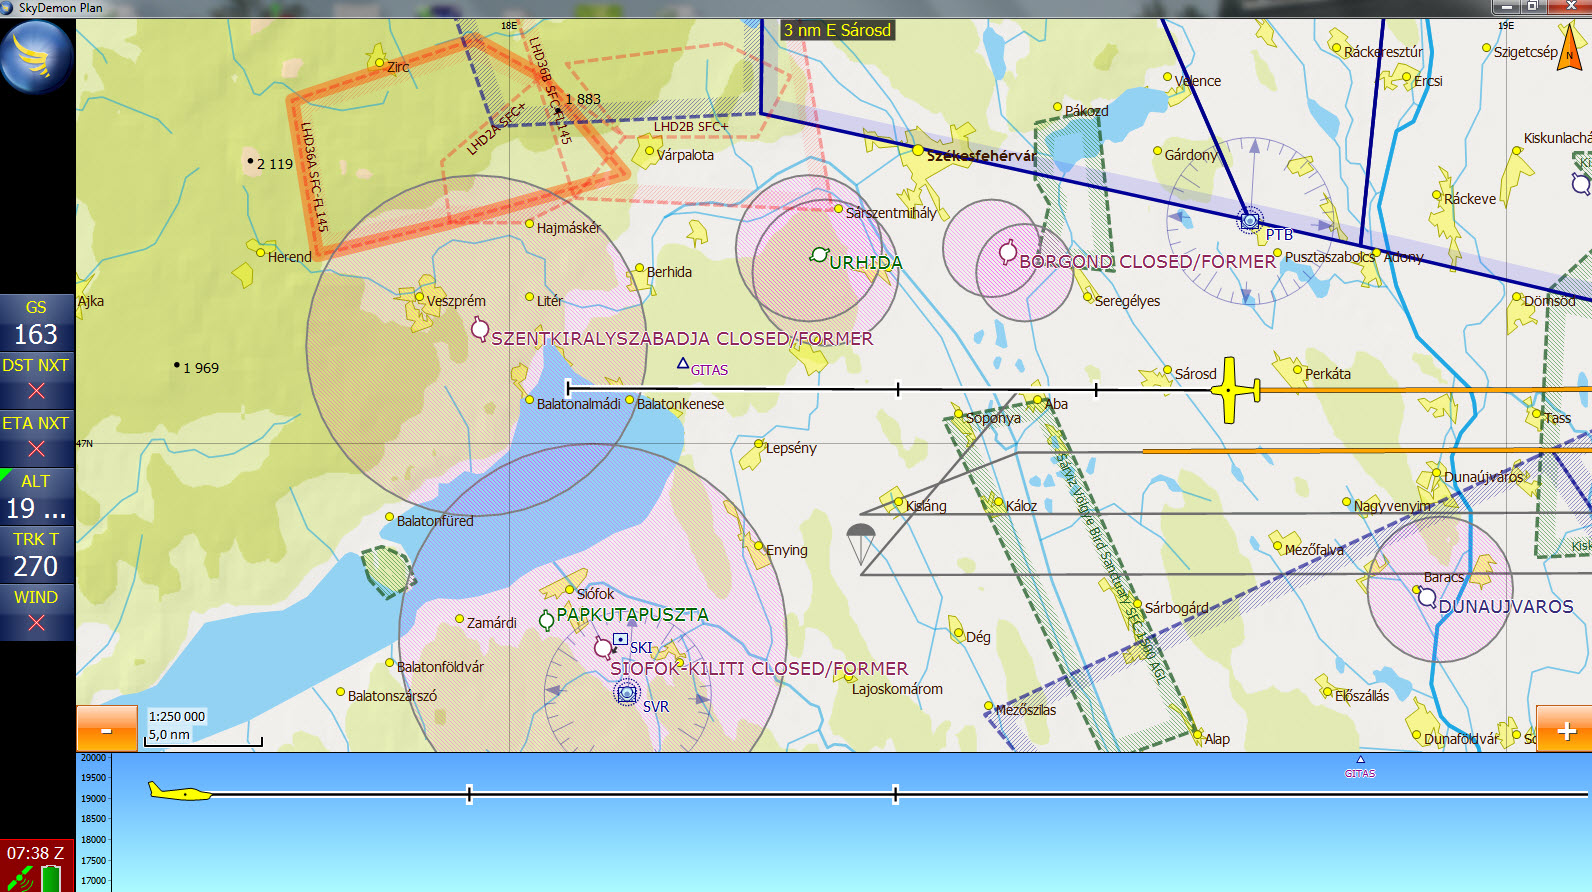Click the PTB VOR beacon symbol
This screenshot has height=892, width=1592.
[x=1249, y=219]
